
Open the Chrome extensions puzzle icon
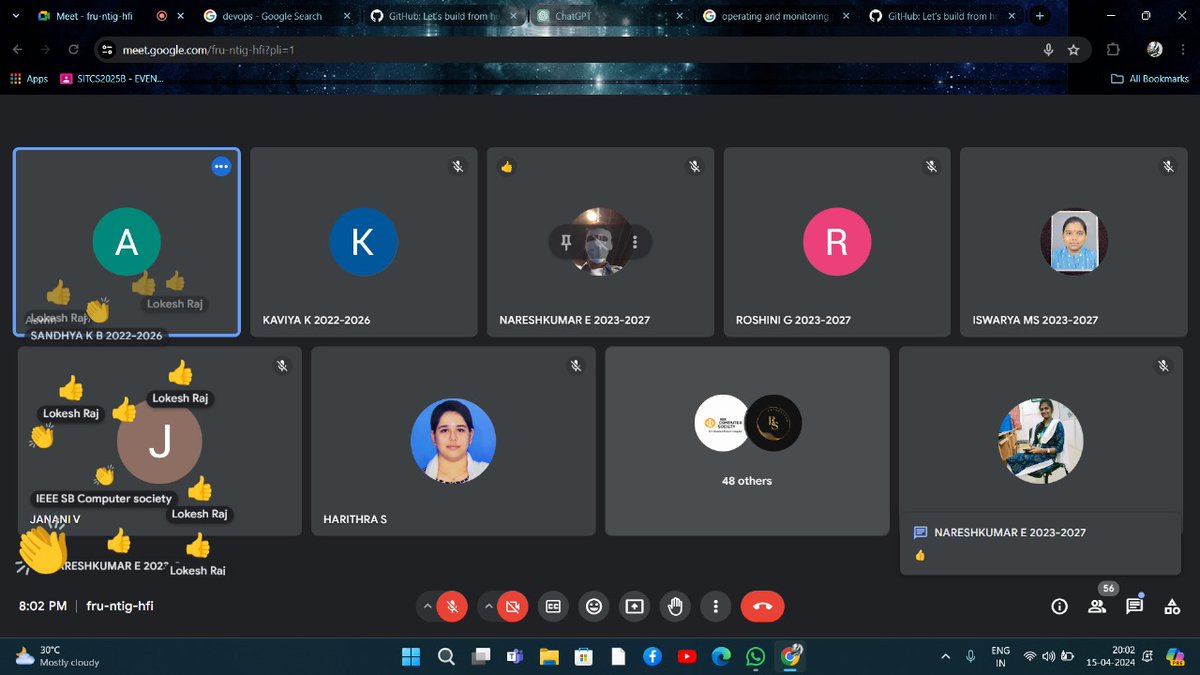[x=1113, y=49]
